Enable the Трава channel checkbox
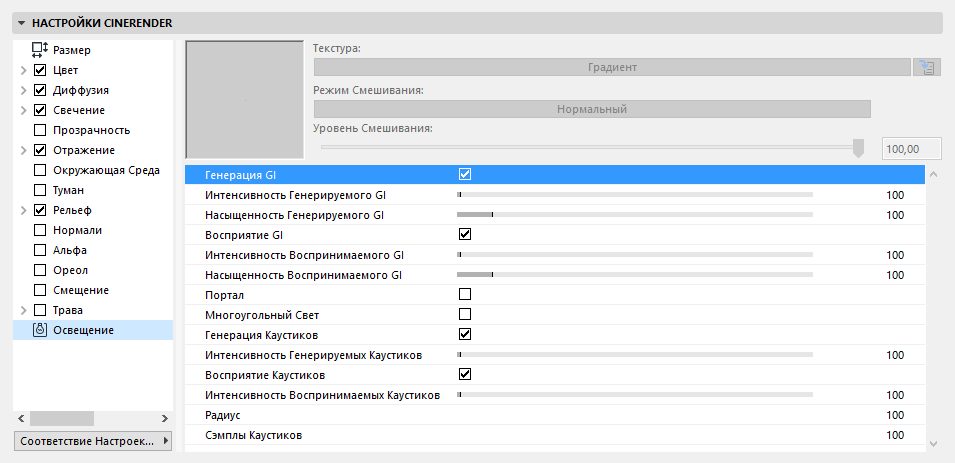 tap(40, 310)
